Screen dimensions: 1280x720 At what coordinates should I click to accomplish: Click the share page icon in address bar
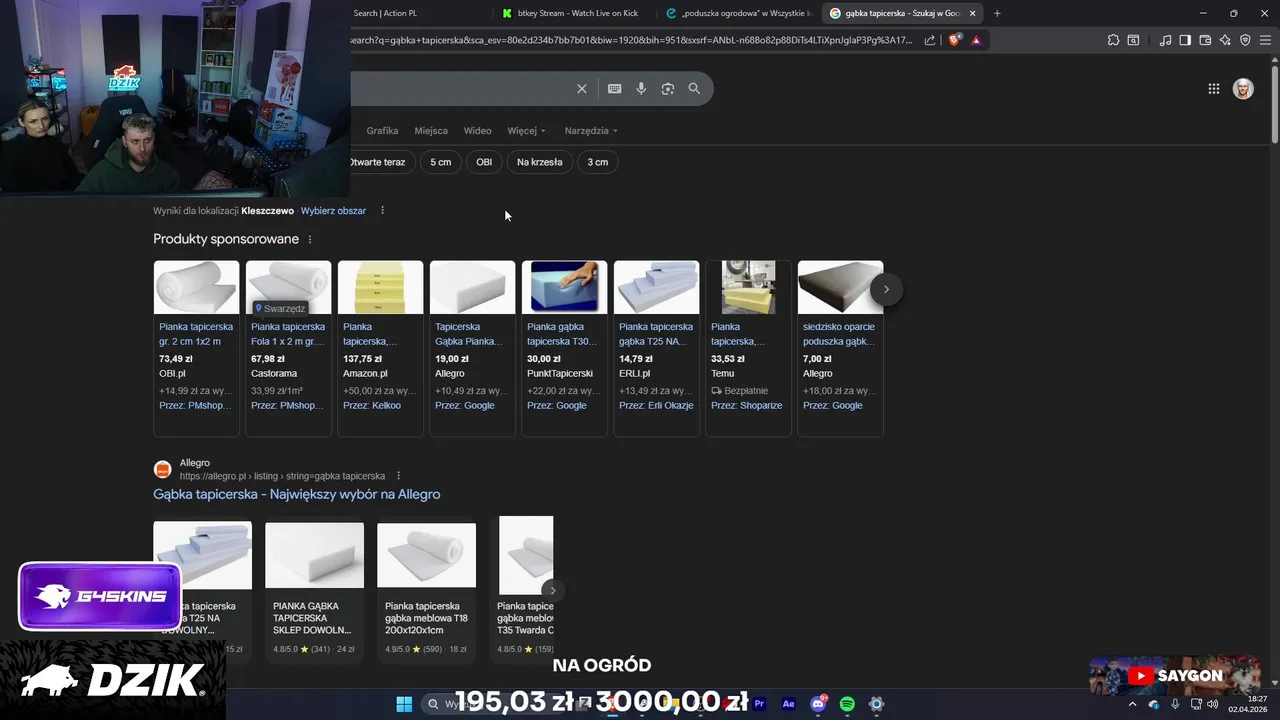point(930,40)
